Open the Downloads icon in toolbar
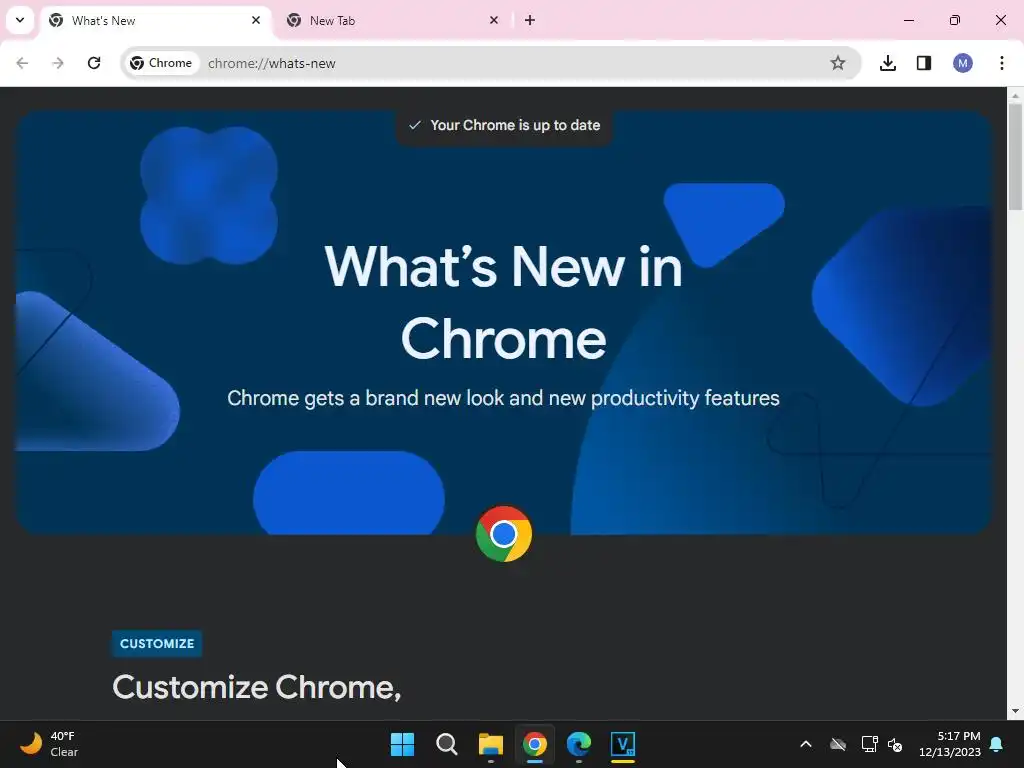The image size is (1024, 768). point(888,63)
